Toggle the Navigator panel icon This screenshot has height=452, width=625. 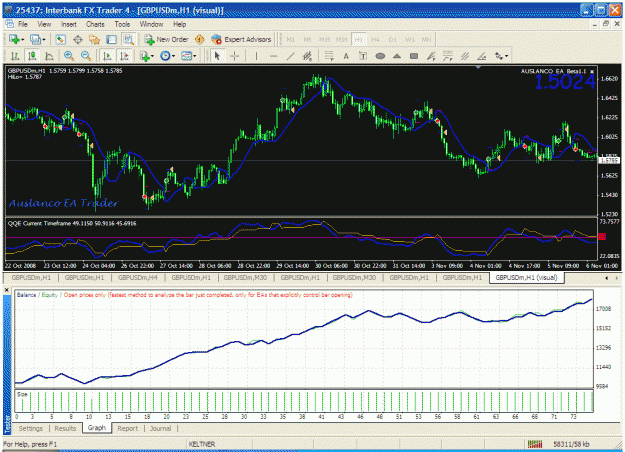[94, 39]
